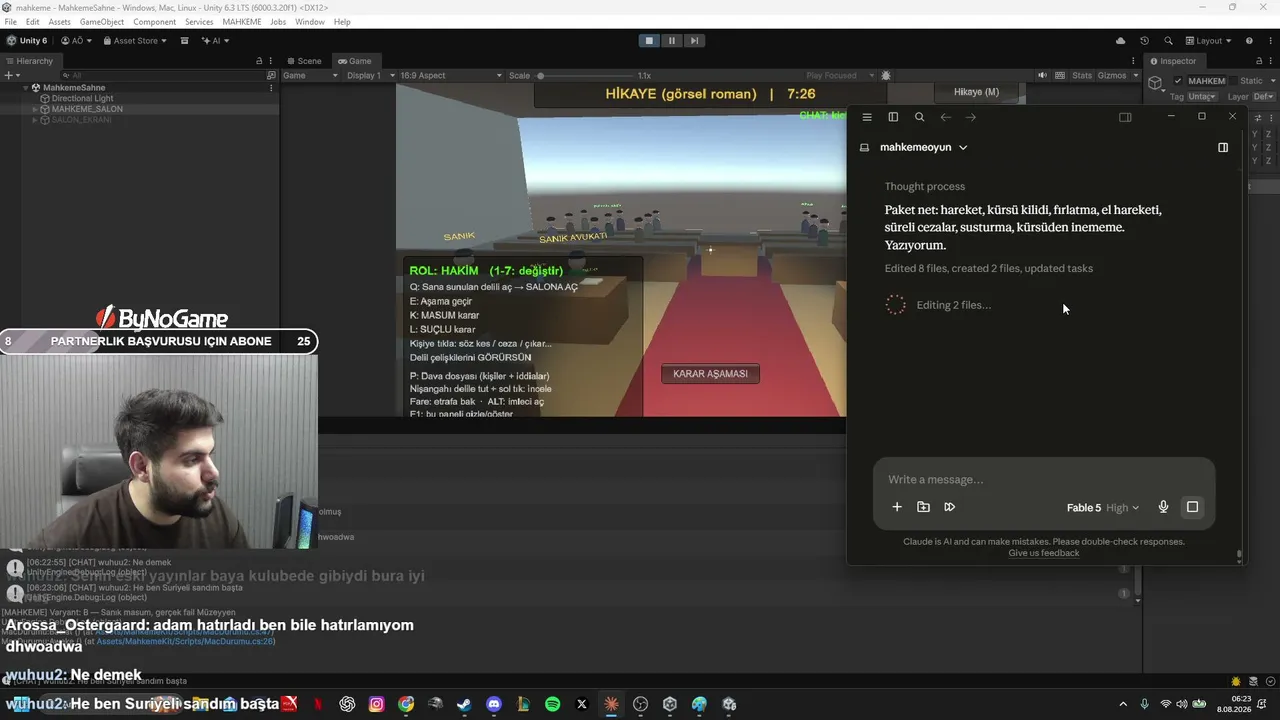This screenshot has width=1280, height=720.
Task: Step one frame forward in Unity
Action: [694, 41]
